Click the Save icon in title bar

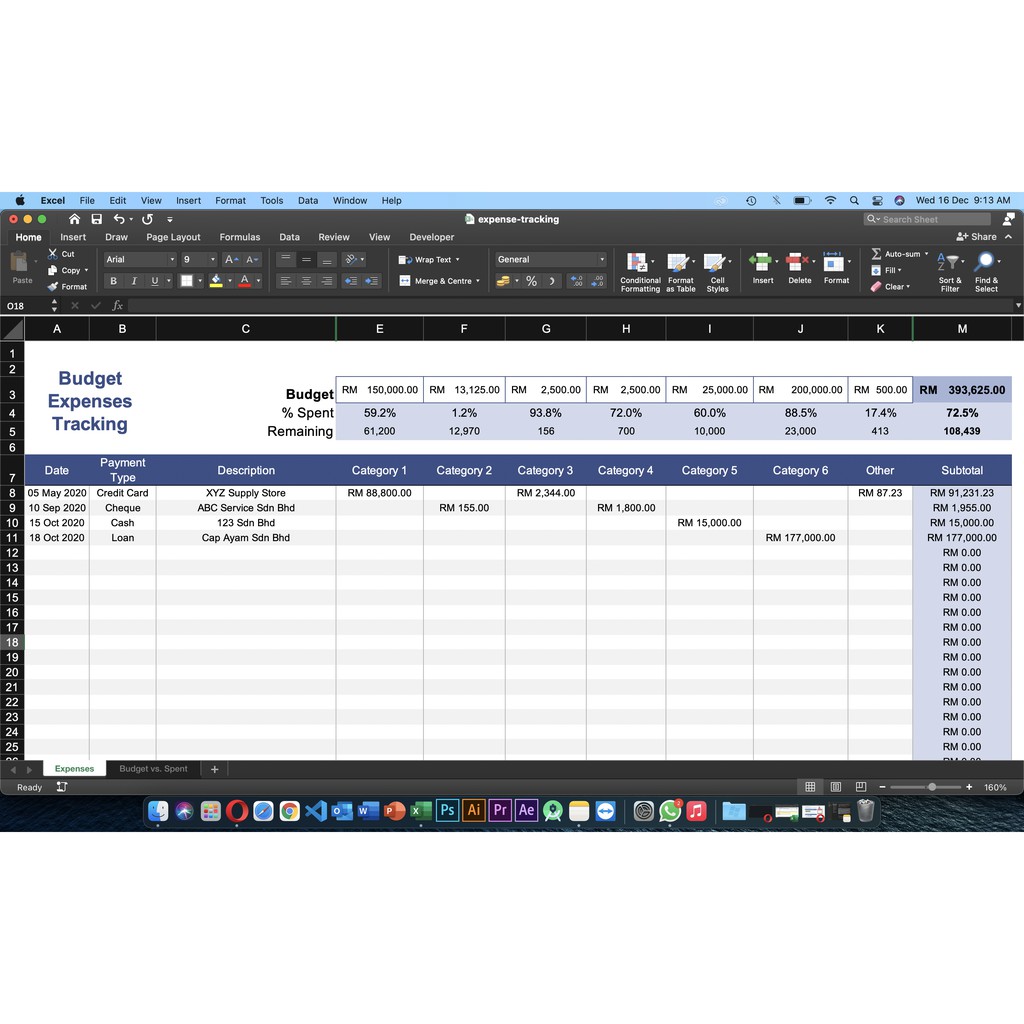pos(97,219)
